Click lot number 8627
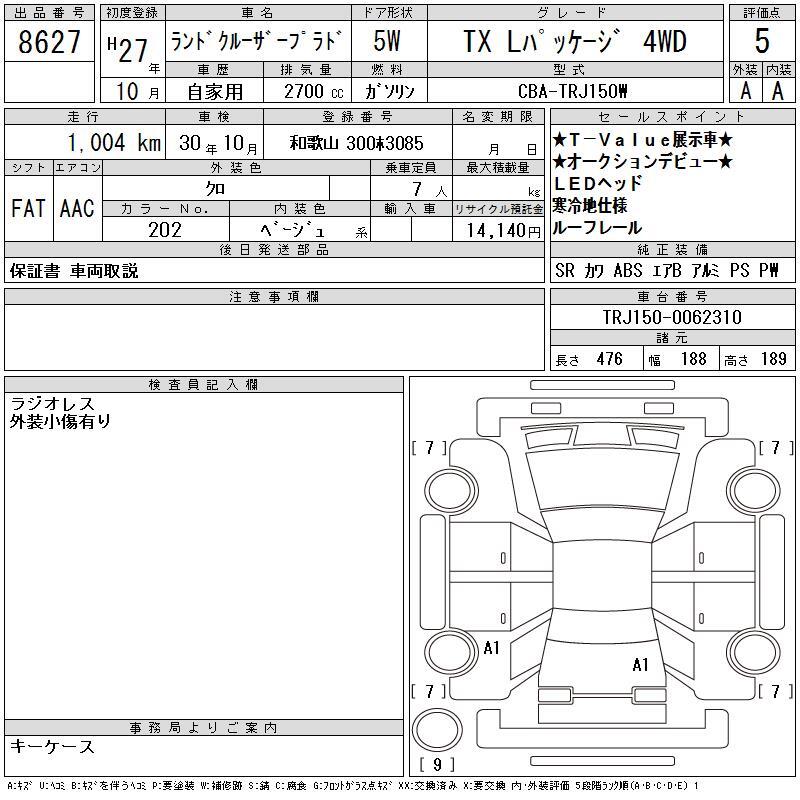Image resolution: width=800 pixels, height=800 pixels. click(x=49, y=41)
